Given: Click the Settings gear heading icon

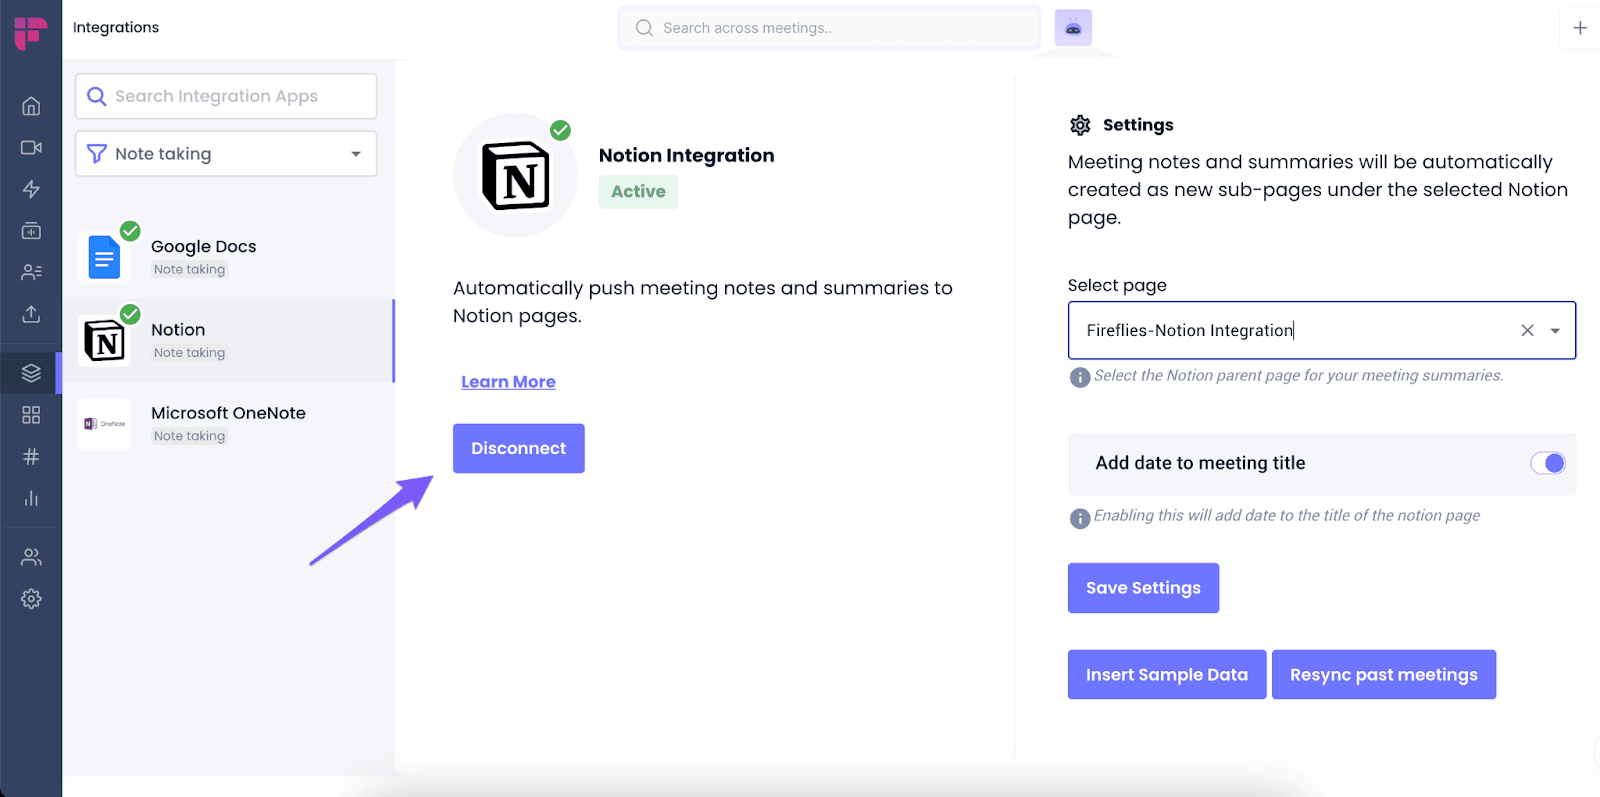Looking at the screenshot, I should pyautogui.click(x=1080, y=125).
